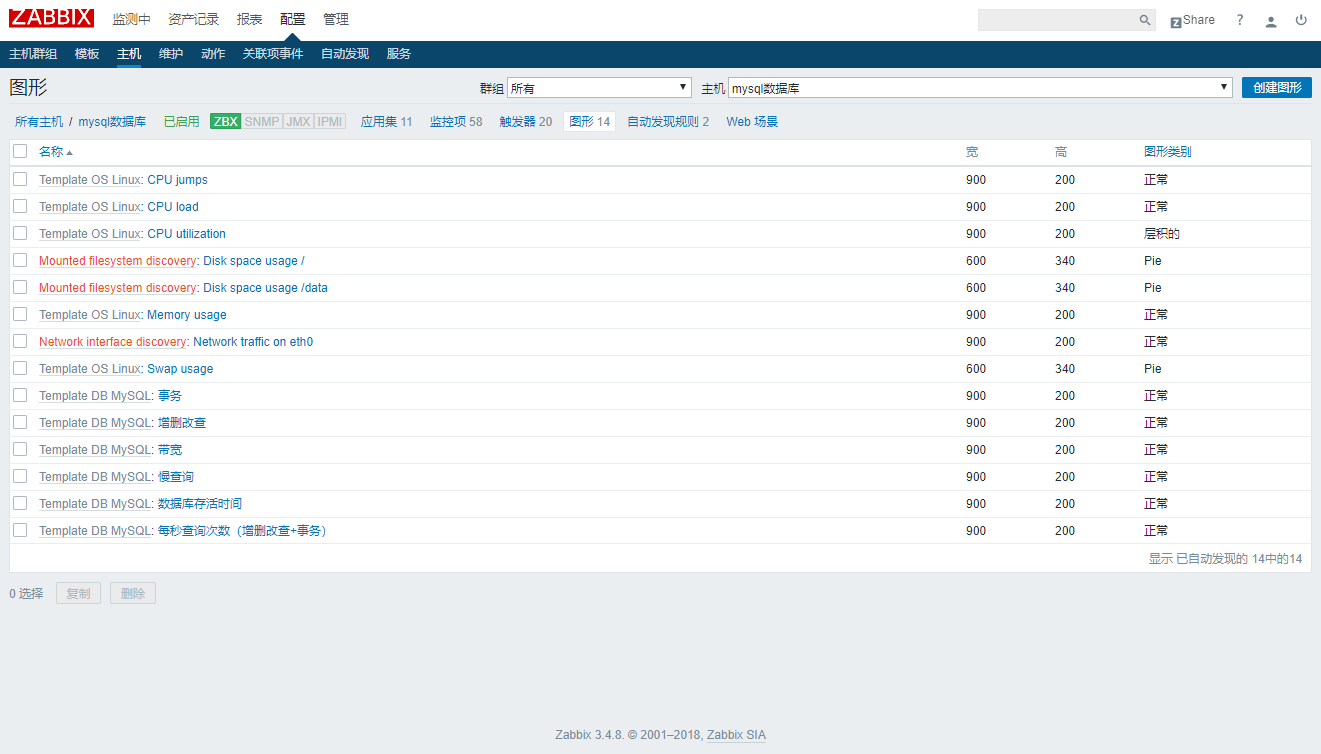
Task: Click the 复制 button
Action: (x=78, y=593)
